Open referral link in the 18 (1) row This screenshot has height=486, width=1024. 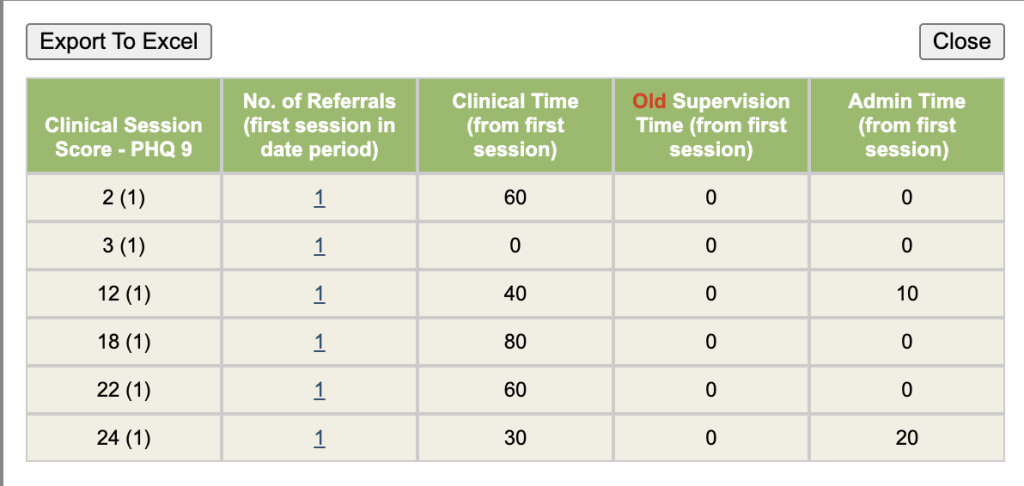coord(319,342)
